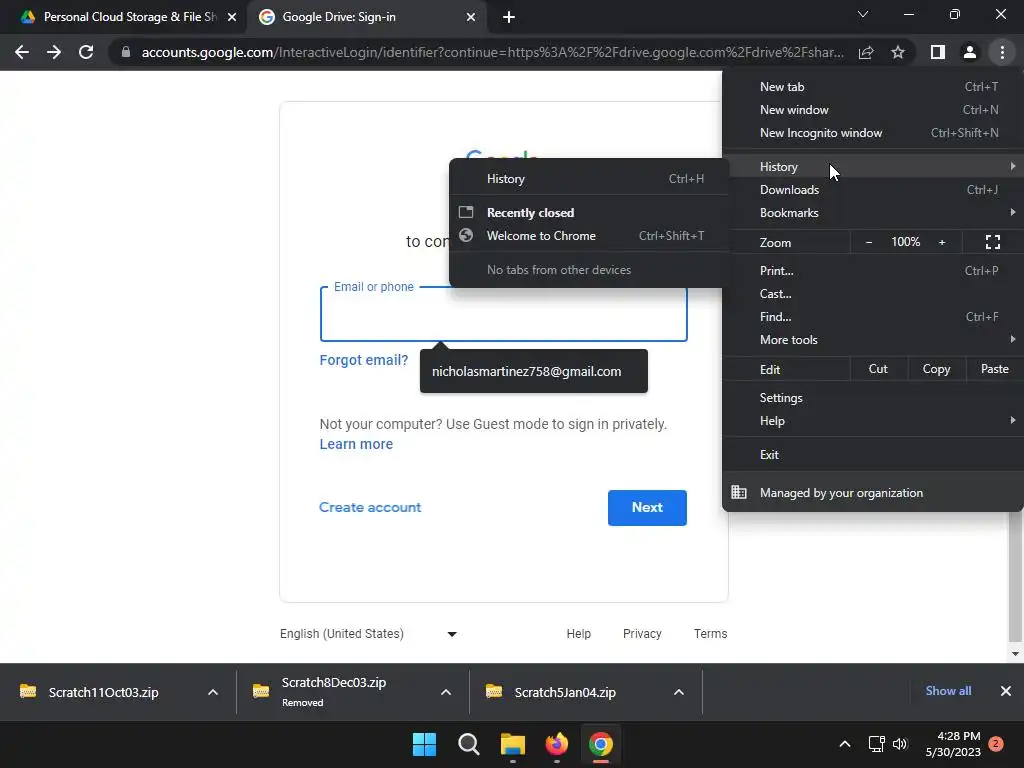The width and height of the screenshot is (1024, 768).
Task: Expand the Bookmarks submenu
Action: 873,212
